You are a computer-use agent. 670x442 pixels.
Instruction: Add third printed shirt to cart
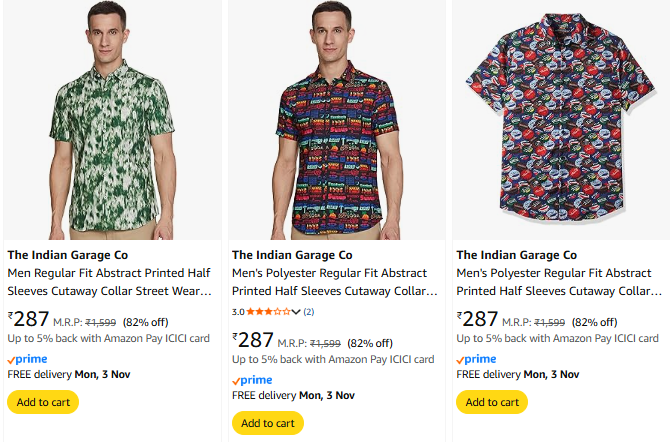pyautogui.click(x=492, y=402)
